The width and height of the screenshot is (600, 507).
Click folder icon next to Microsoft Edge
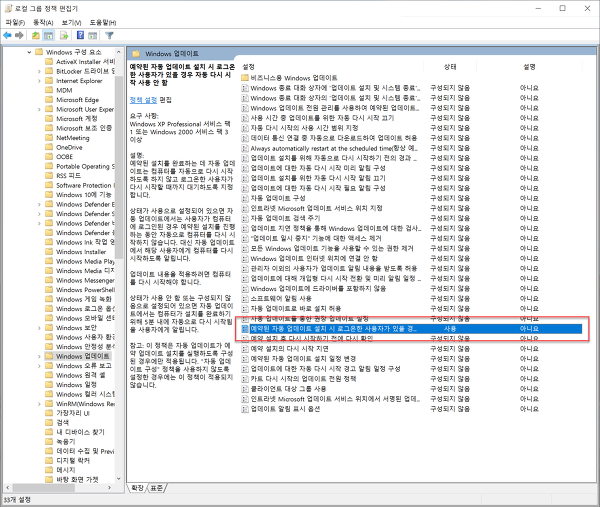coord(49,100)
